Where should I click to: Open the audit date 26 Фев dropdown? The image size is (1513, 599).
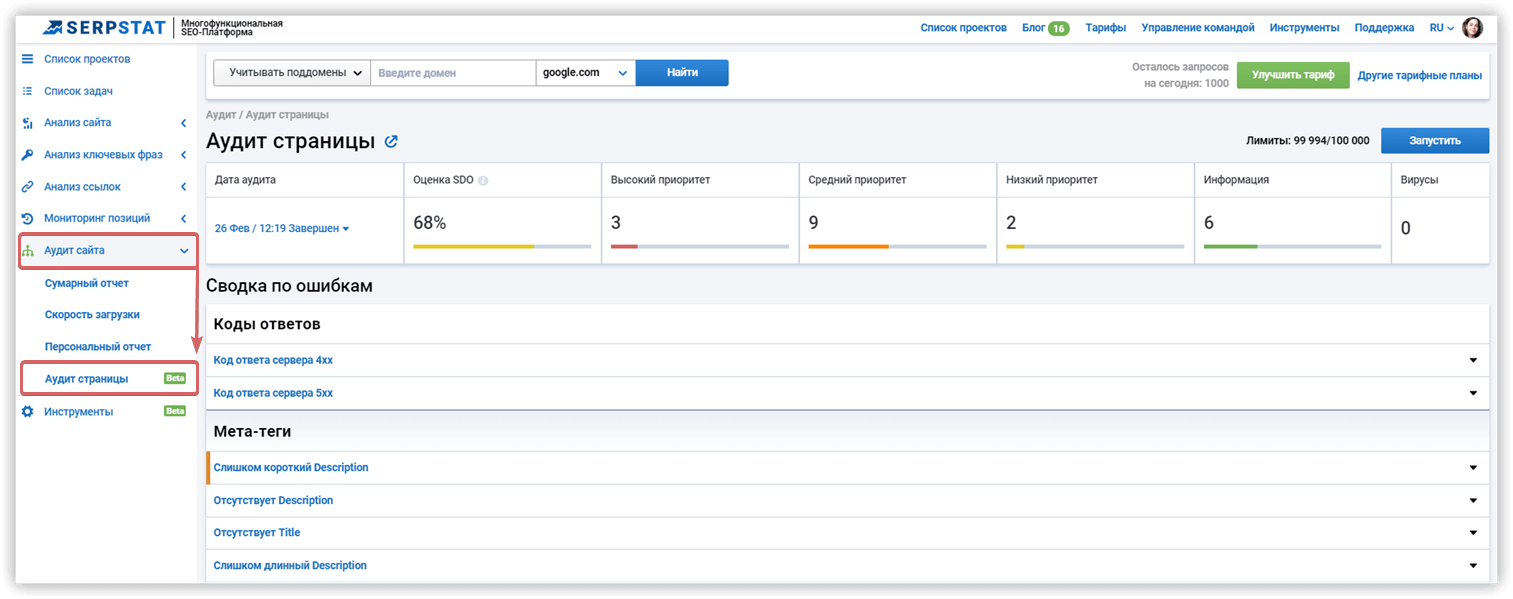(282, 229)
